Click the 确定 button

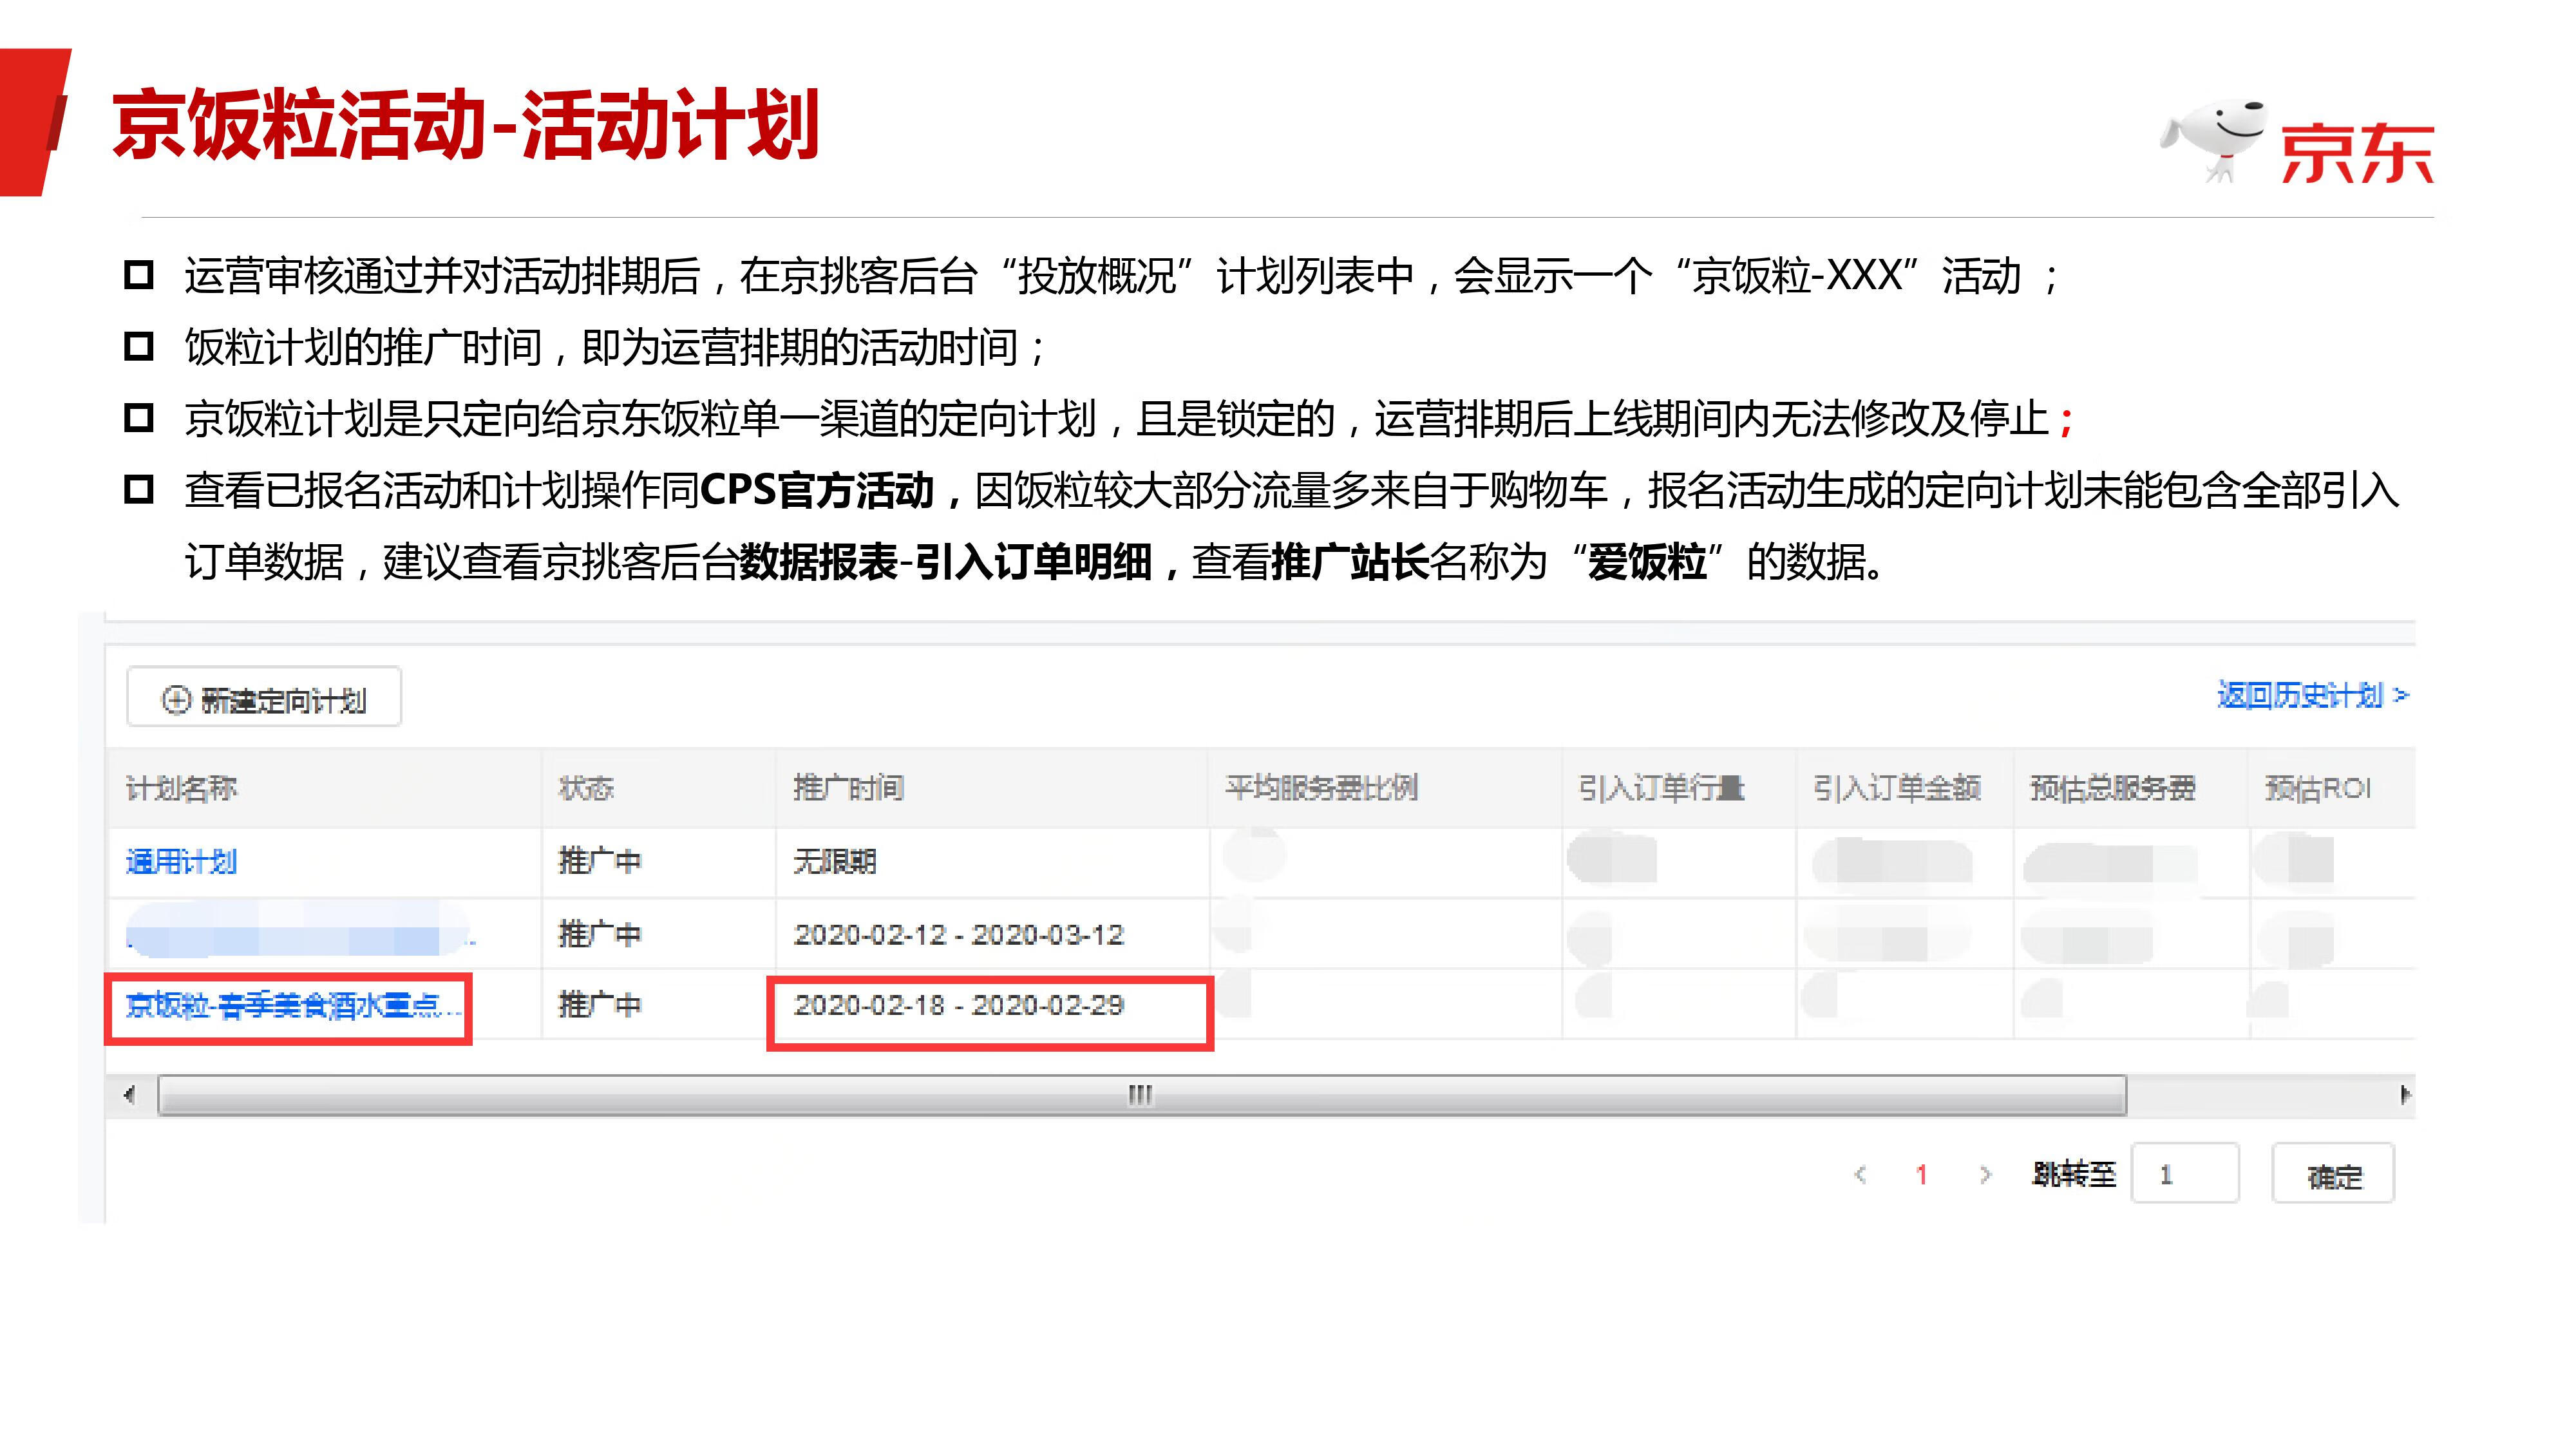tap(2333, 1174)
